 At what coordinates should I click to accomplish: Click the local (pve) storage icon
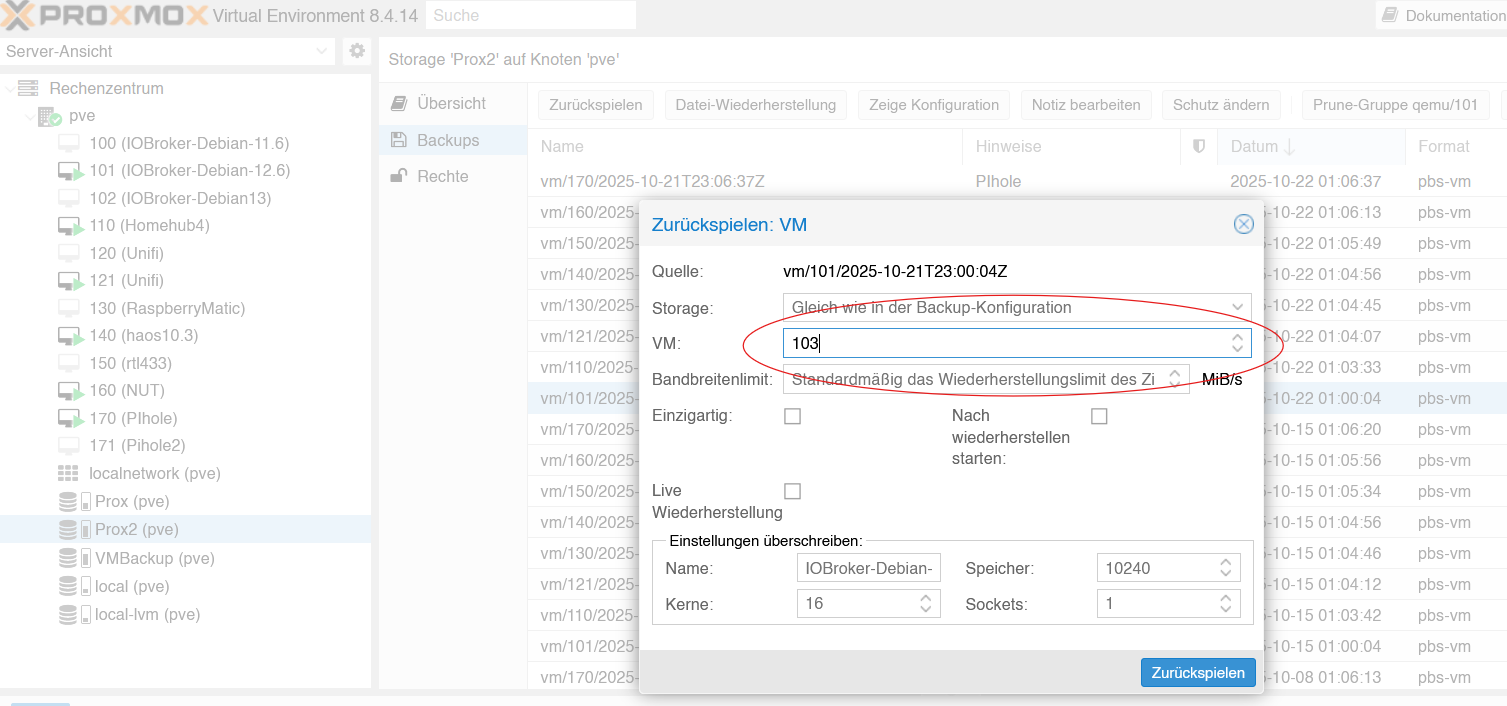point(68,586)
